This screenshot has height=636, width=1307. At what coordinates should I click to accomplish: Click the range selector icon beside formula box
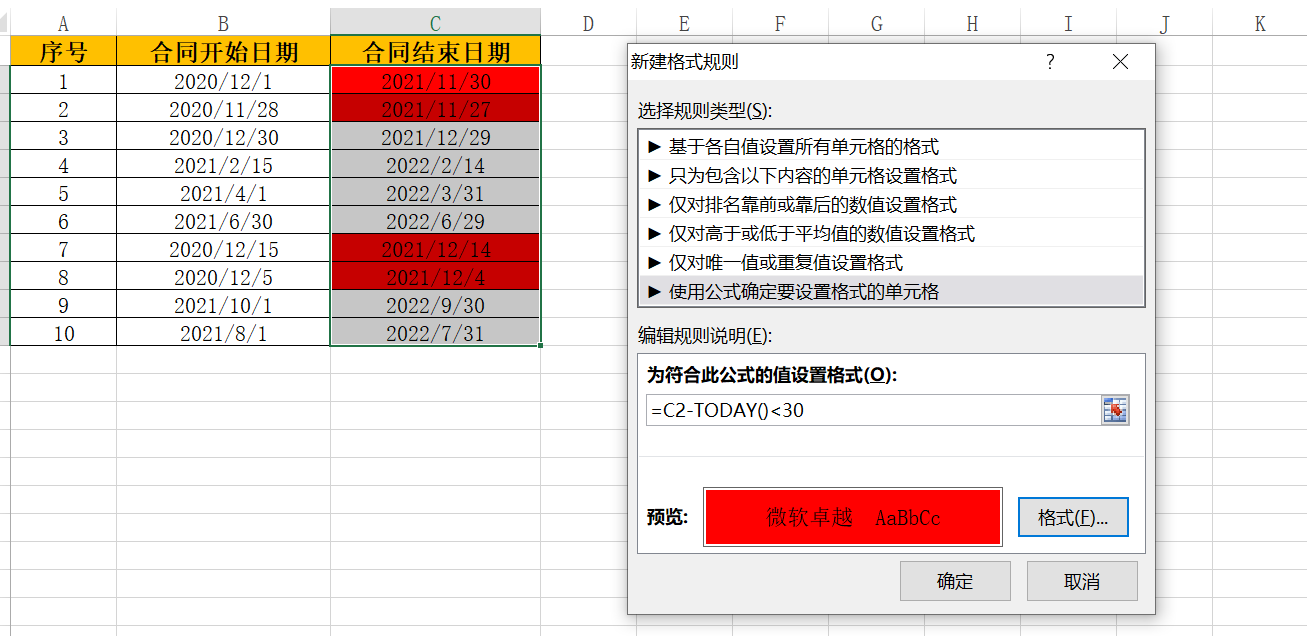1115,410
